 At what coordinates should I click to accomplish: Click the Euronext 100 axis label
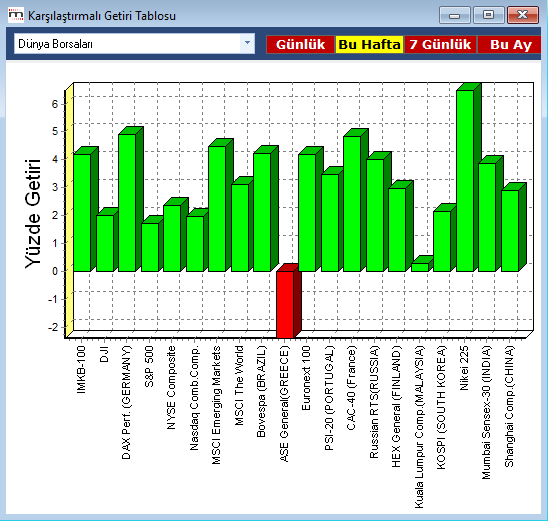pos(306,378)
